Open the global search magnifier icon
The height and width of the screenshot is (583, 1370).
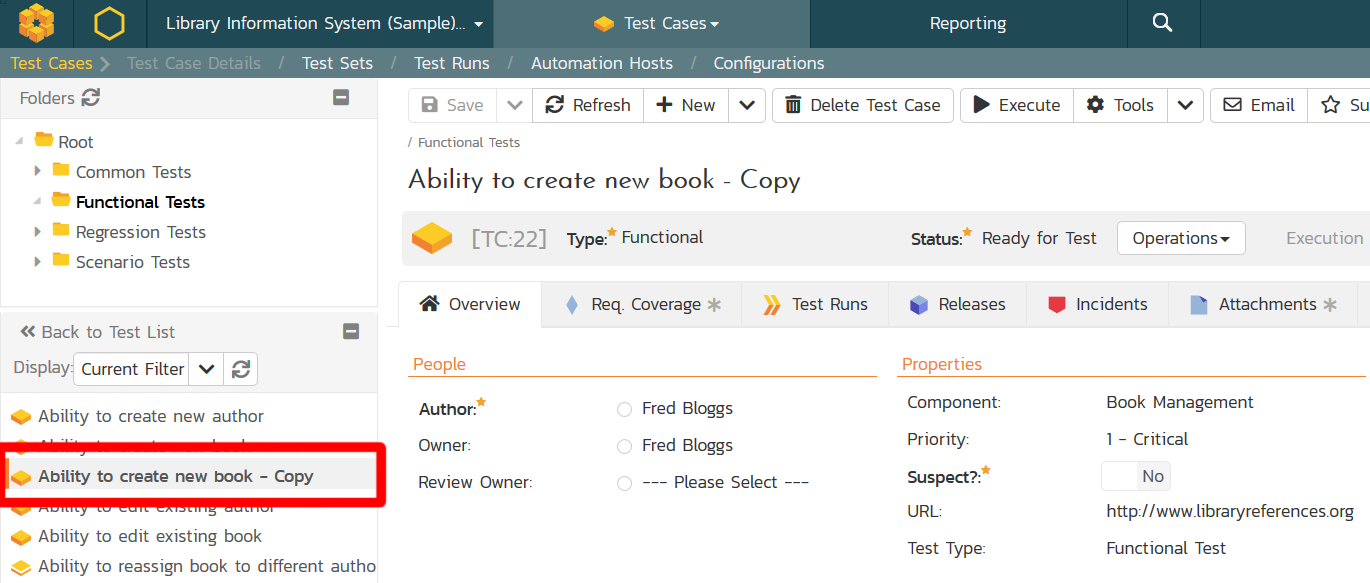coord(1162,23)
